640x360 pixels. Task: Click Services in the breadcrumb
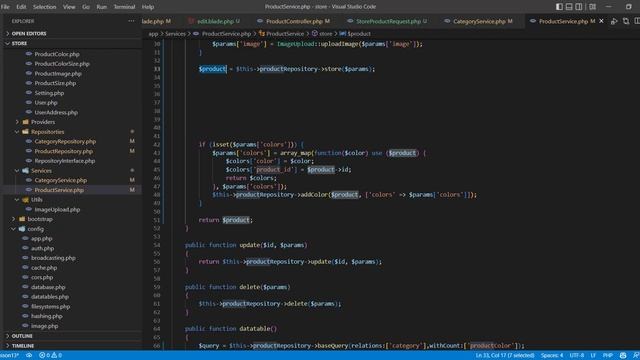pos(175,34)
